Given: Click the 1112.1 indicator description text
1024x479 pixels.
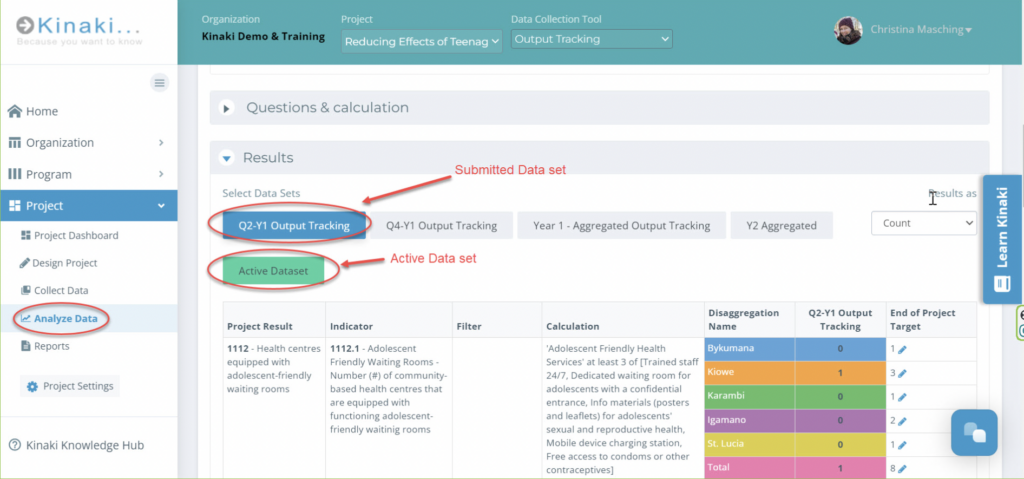Looking at the screenshot, I should pos(389,389).
